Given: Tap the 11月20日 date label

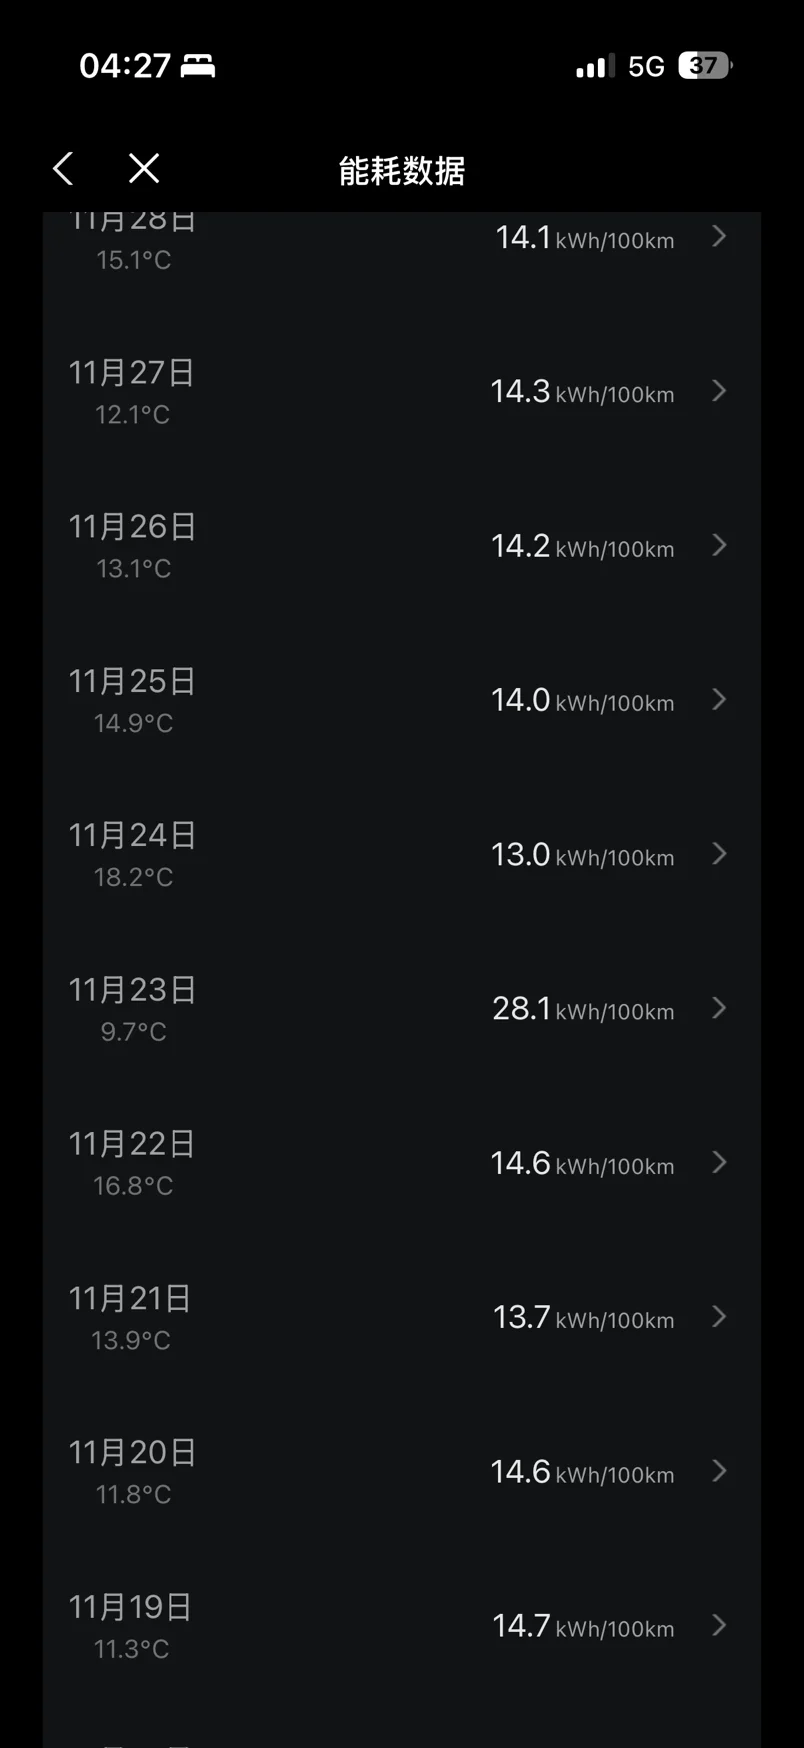Looking at the screenshot, I should pos(132,1452).
